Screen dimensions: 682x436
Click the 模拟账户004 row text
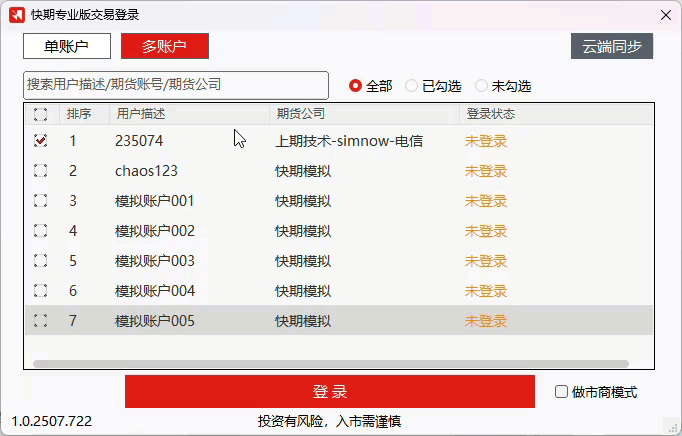[155, 291]
